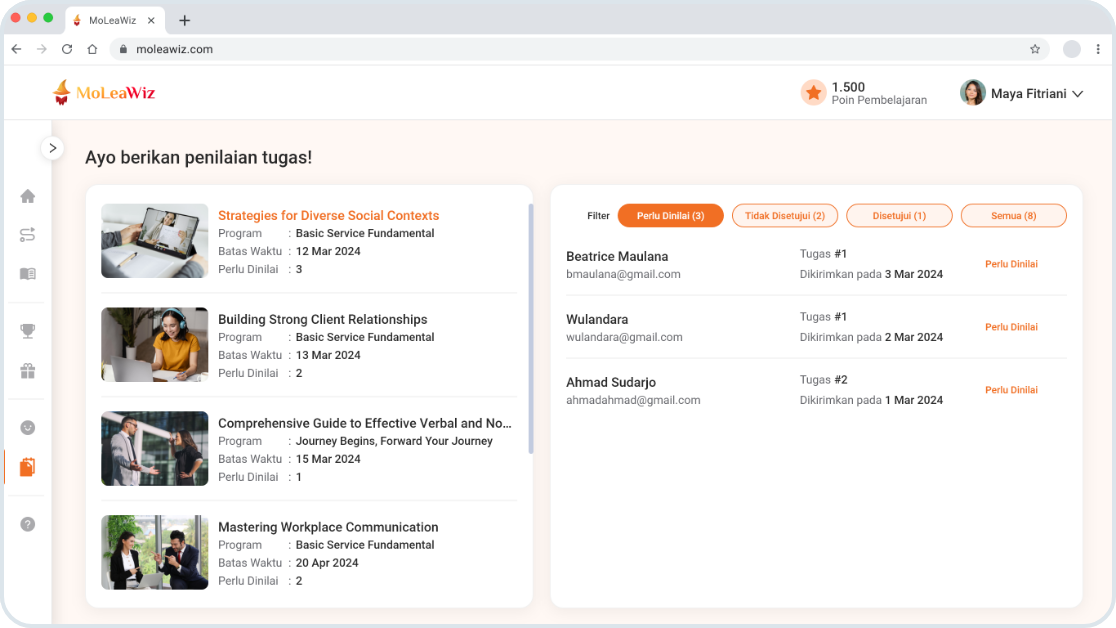1116x628 pixels.
Task: Click the star learning points icon
Action: 814,93
